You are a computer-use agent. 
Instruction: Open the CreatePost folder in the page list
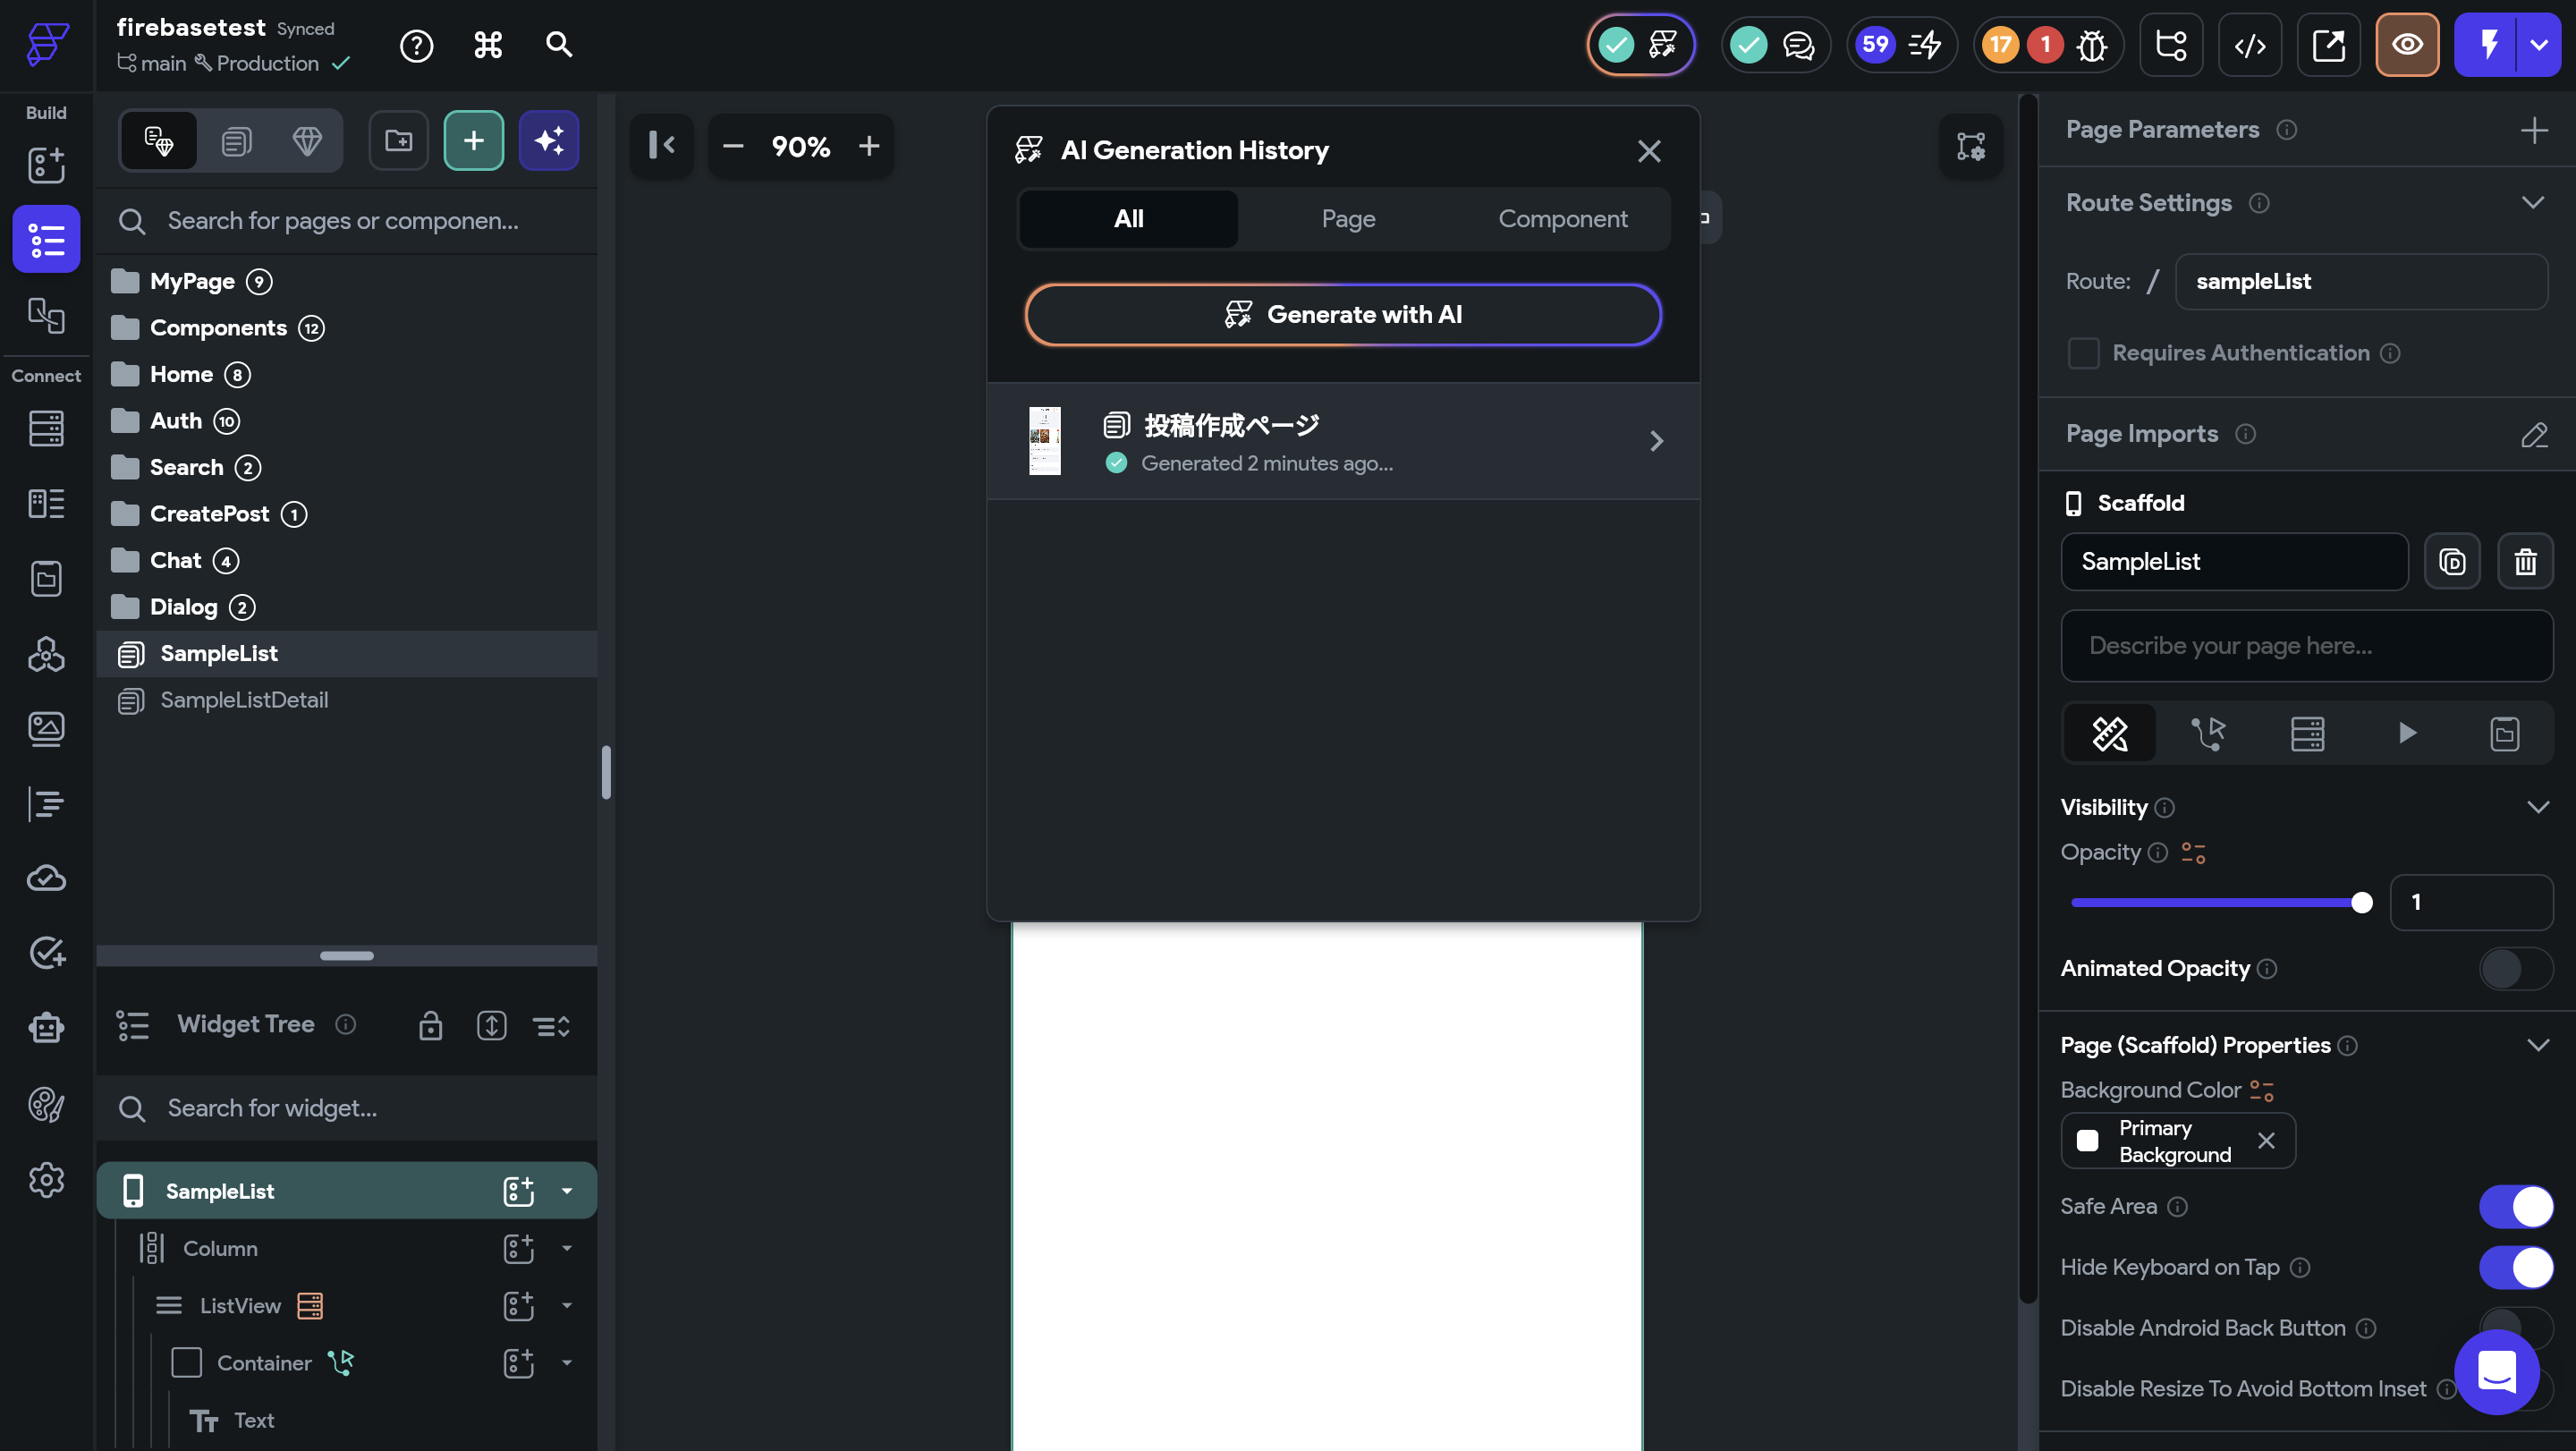[209, 514]
